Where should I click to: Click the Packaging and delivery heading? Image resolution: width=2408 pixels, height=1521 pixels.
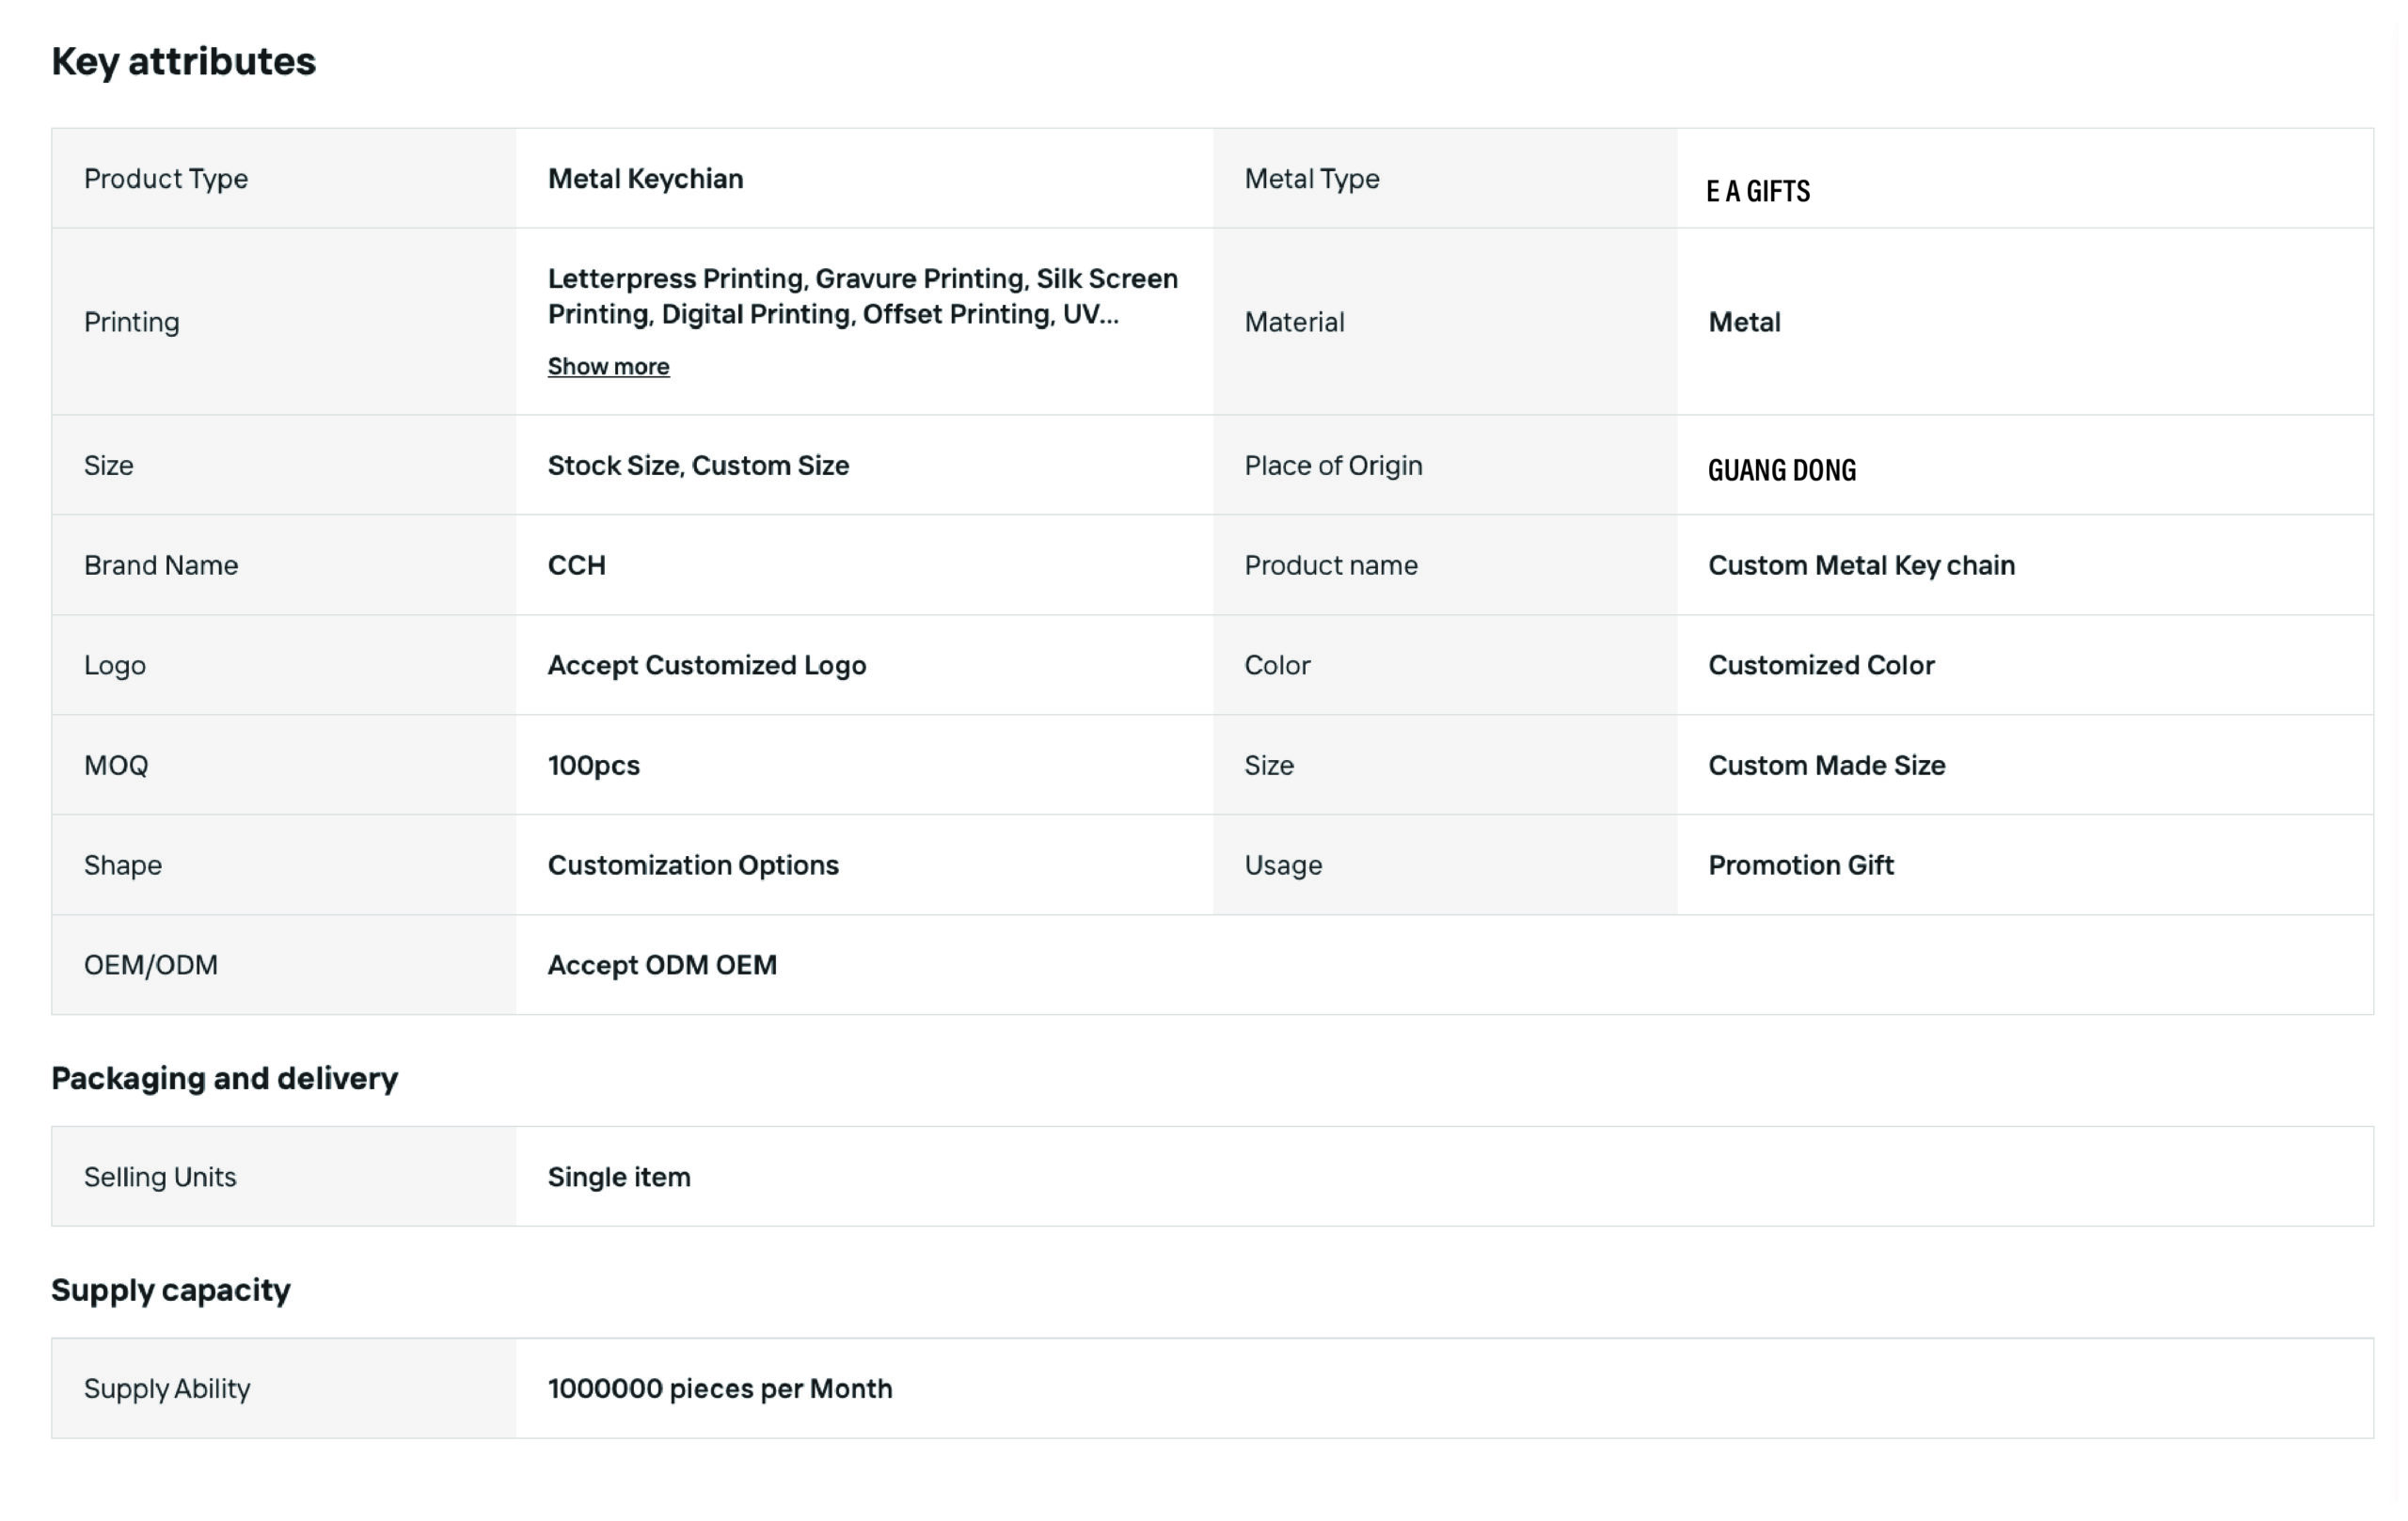(225, 1078)
